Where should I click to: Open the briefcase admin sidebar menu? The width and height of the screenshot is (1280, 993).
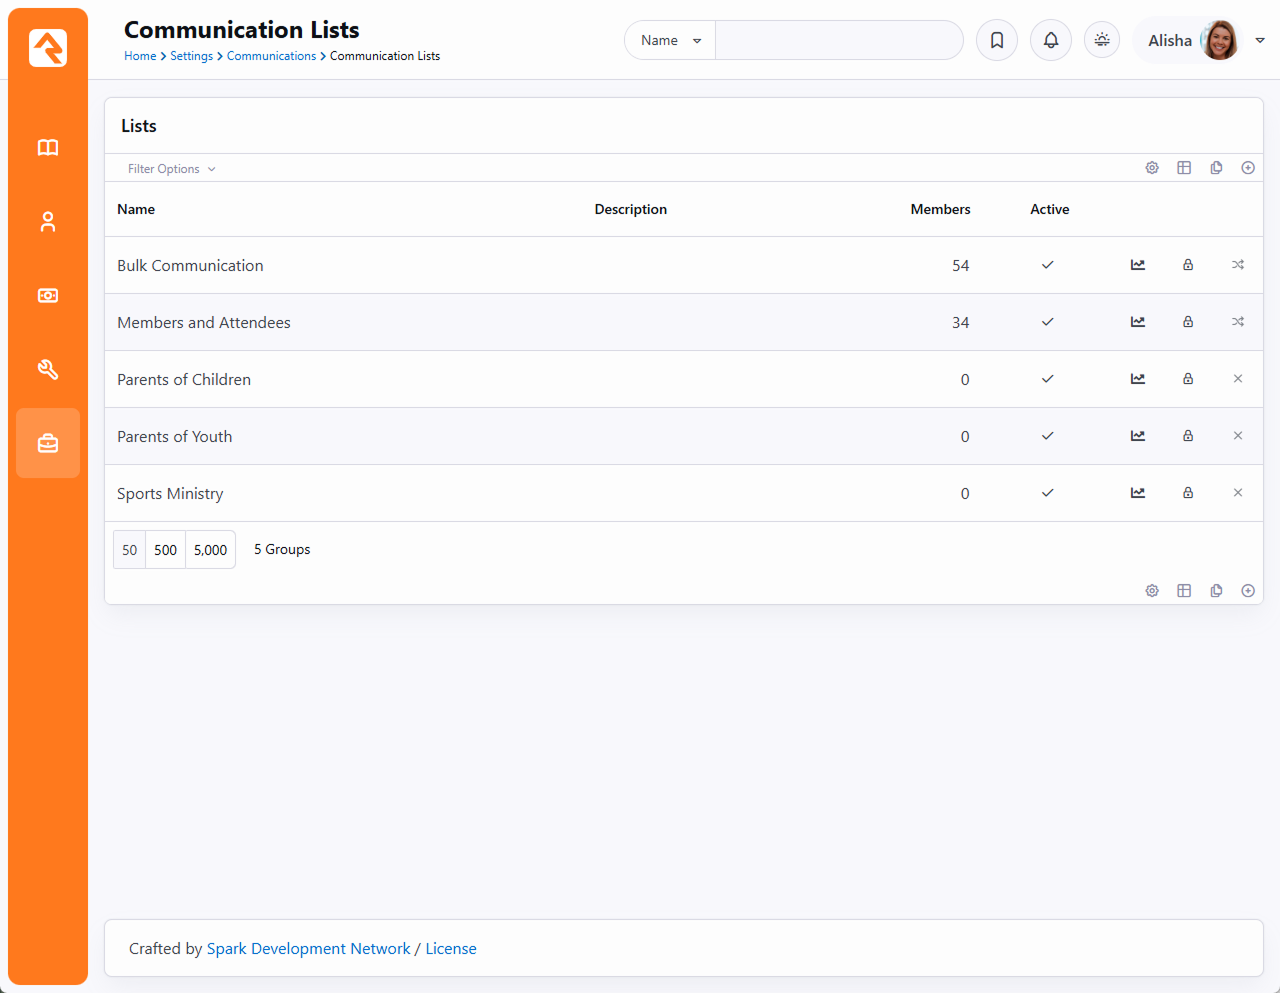tap(48, 443)
